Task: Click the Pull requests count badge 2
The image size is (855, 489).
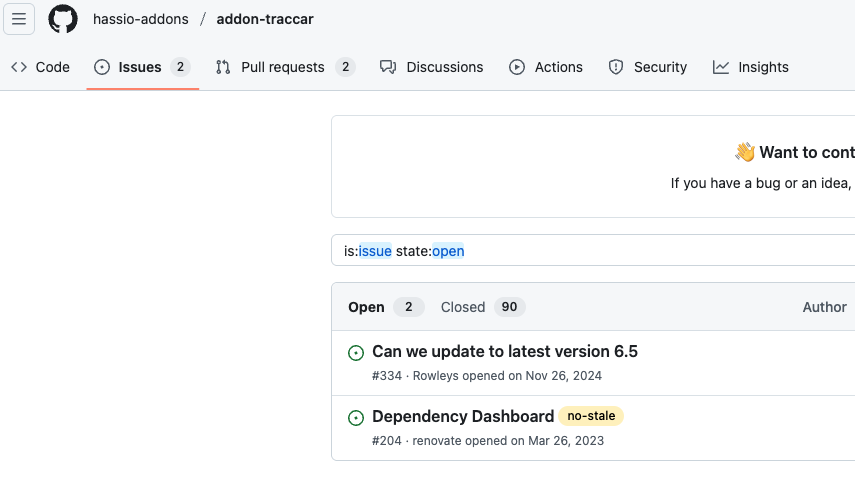Action: tap(345, 67)
